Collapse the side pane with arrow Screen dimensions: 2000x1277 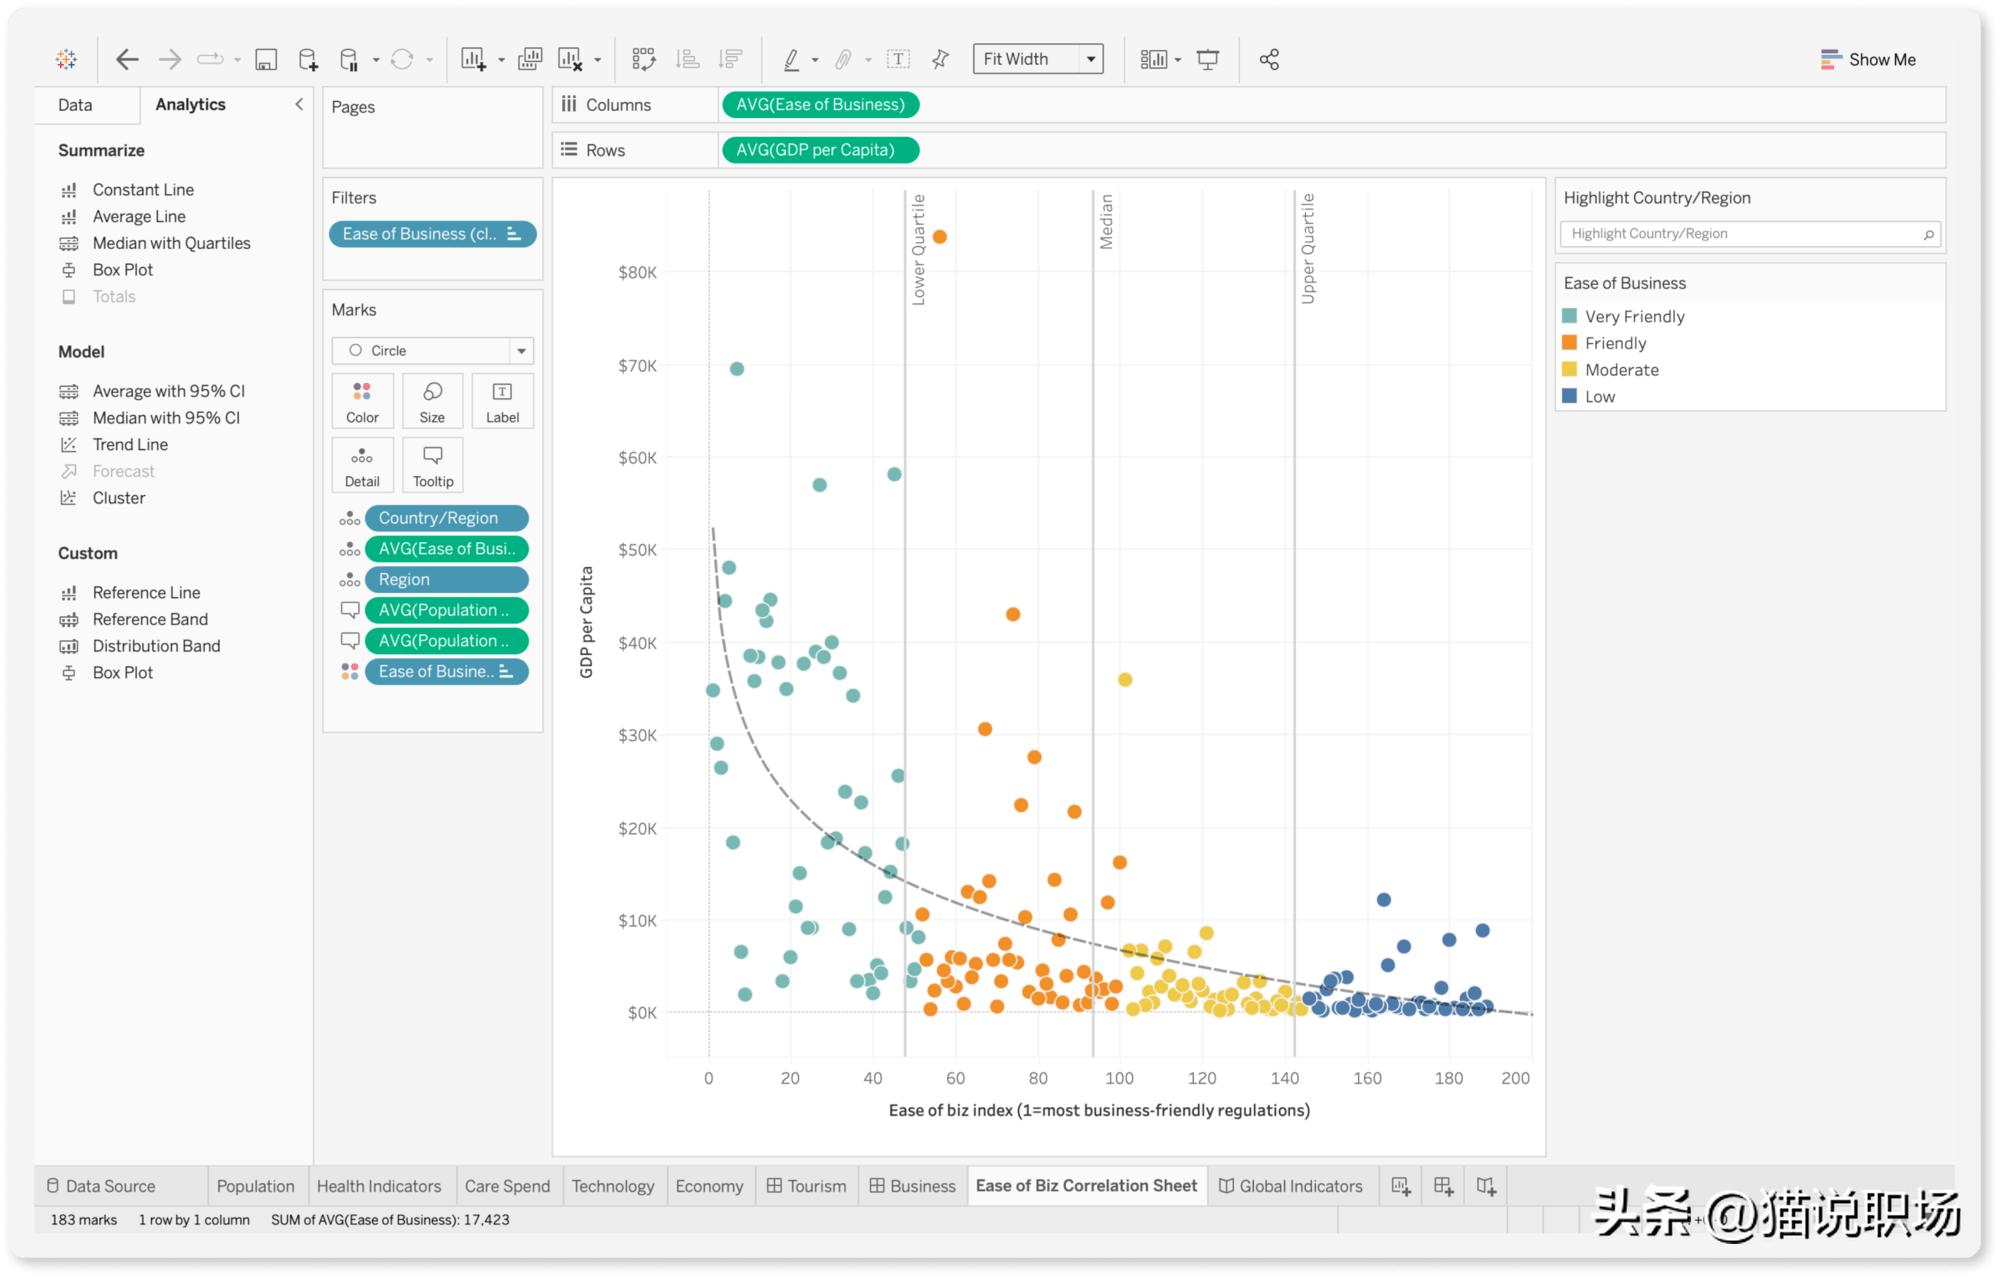pyautogui.click(x=298, y=104)
